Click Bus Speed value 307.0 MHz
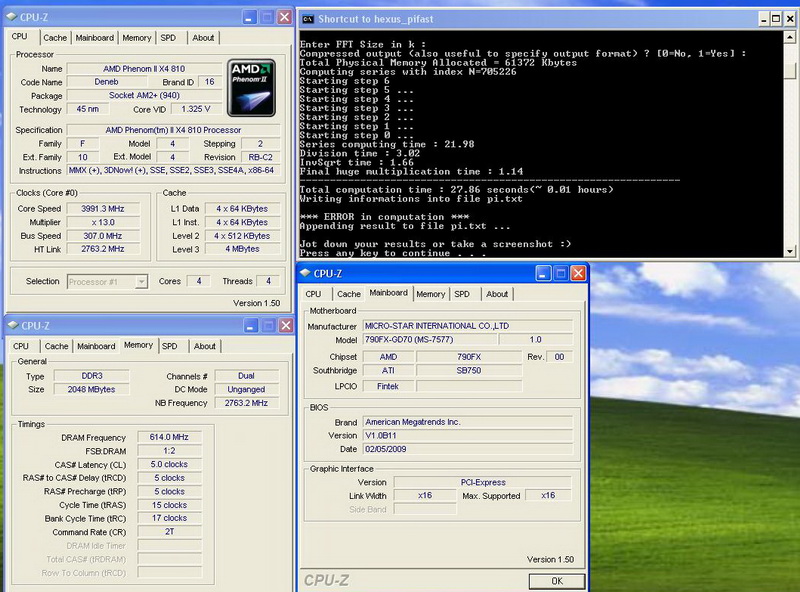 [x=103, y=236]
